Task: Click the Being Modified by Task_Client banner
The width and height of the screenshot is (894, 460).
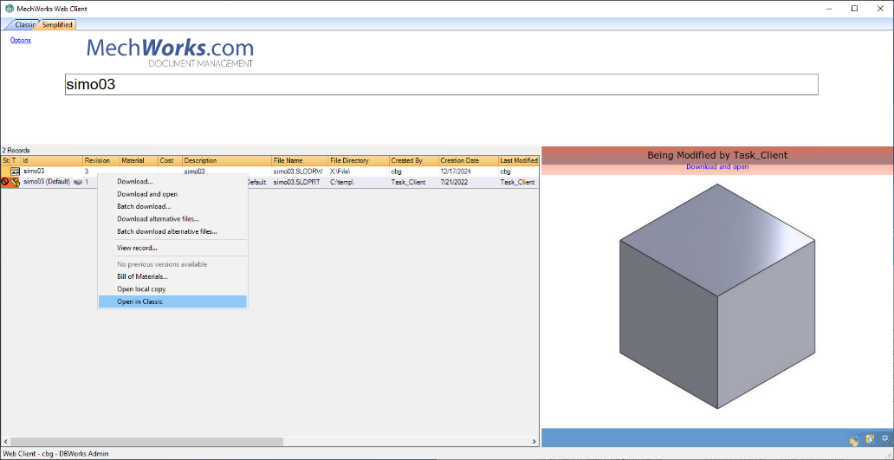Action: pos(717,155)
